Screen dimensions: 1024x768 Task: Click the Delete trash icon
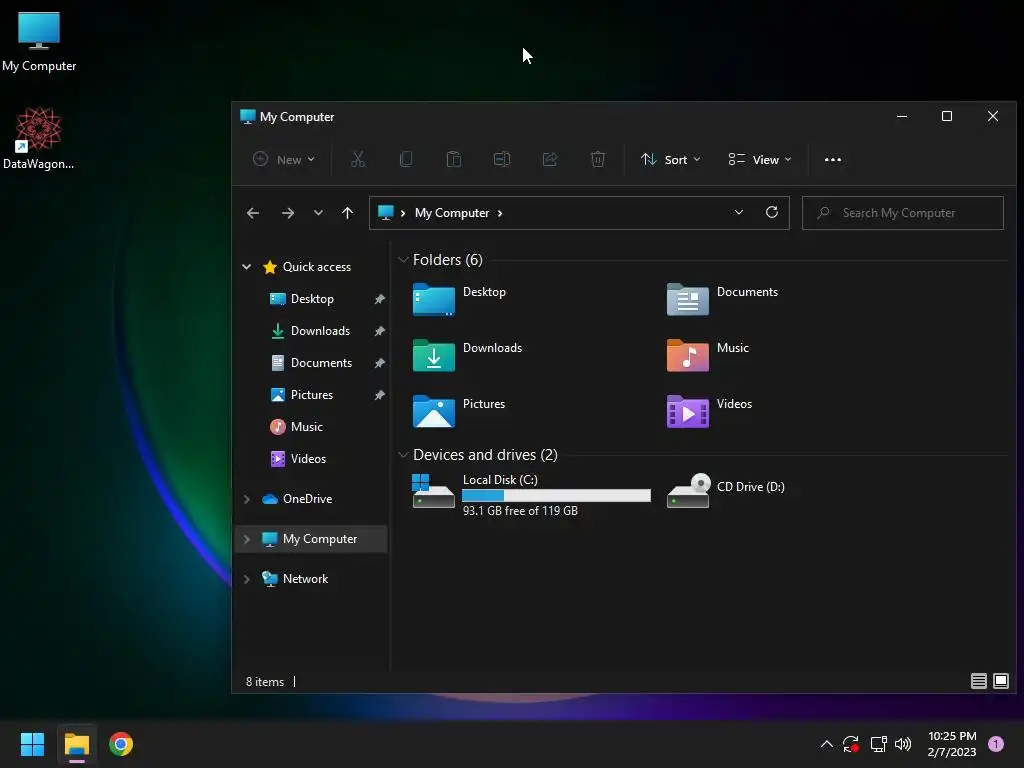point(598,159)
